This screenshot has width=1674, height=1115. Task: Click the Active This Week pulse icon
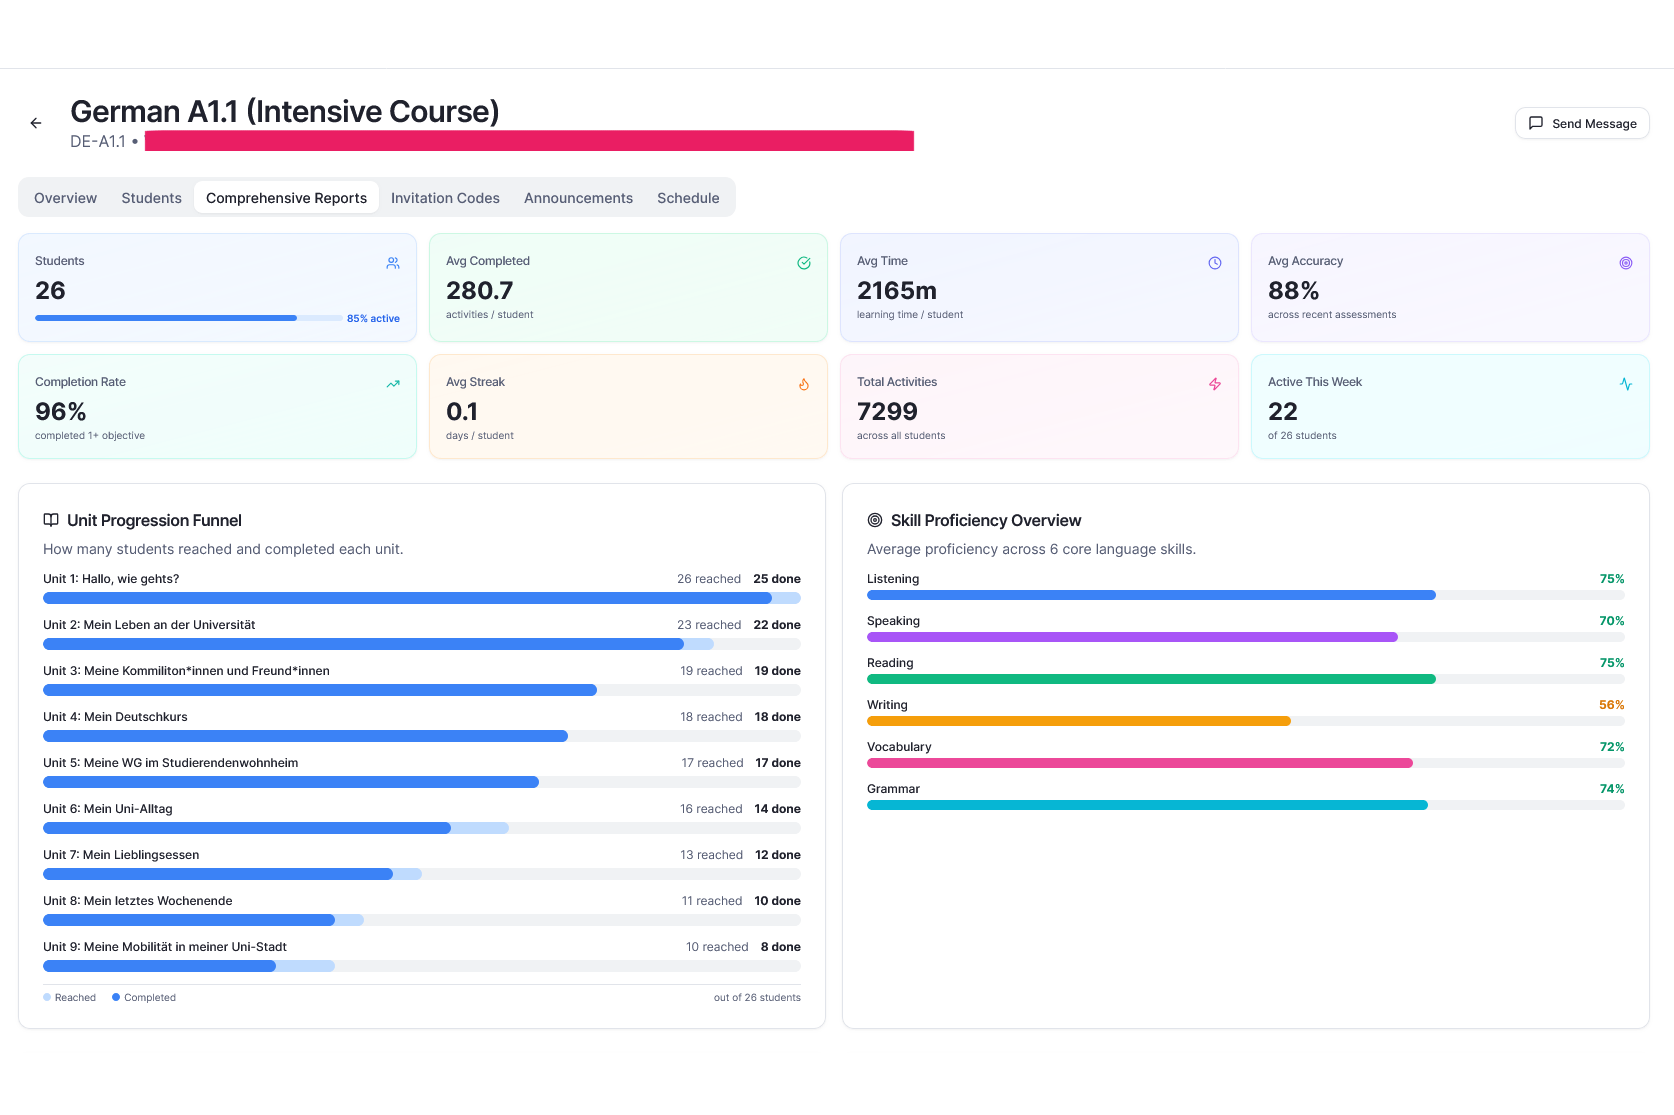coord(1626,384)
